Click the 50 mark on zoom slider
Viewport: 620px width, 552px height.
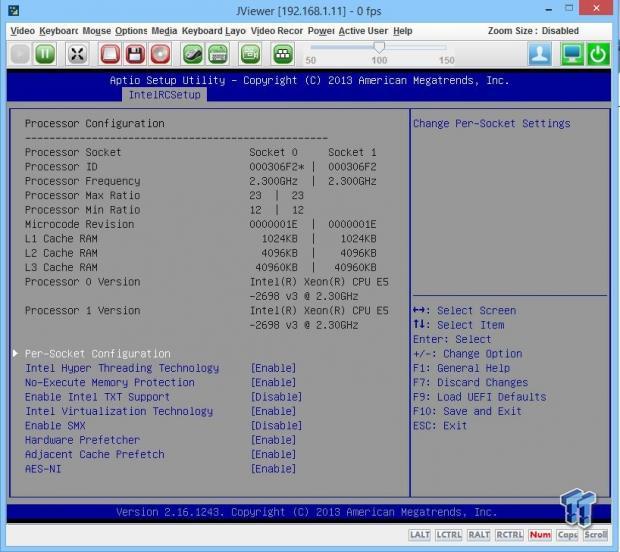(310, 60)
